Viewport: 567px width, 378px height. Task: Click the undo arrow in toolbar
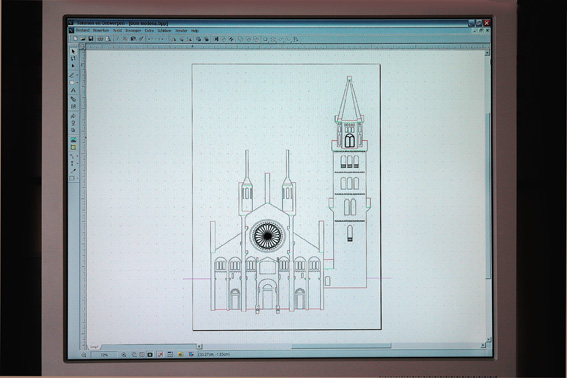point(150,39)
